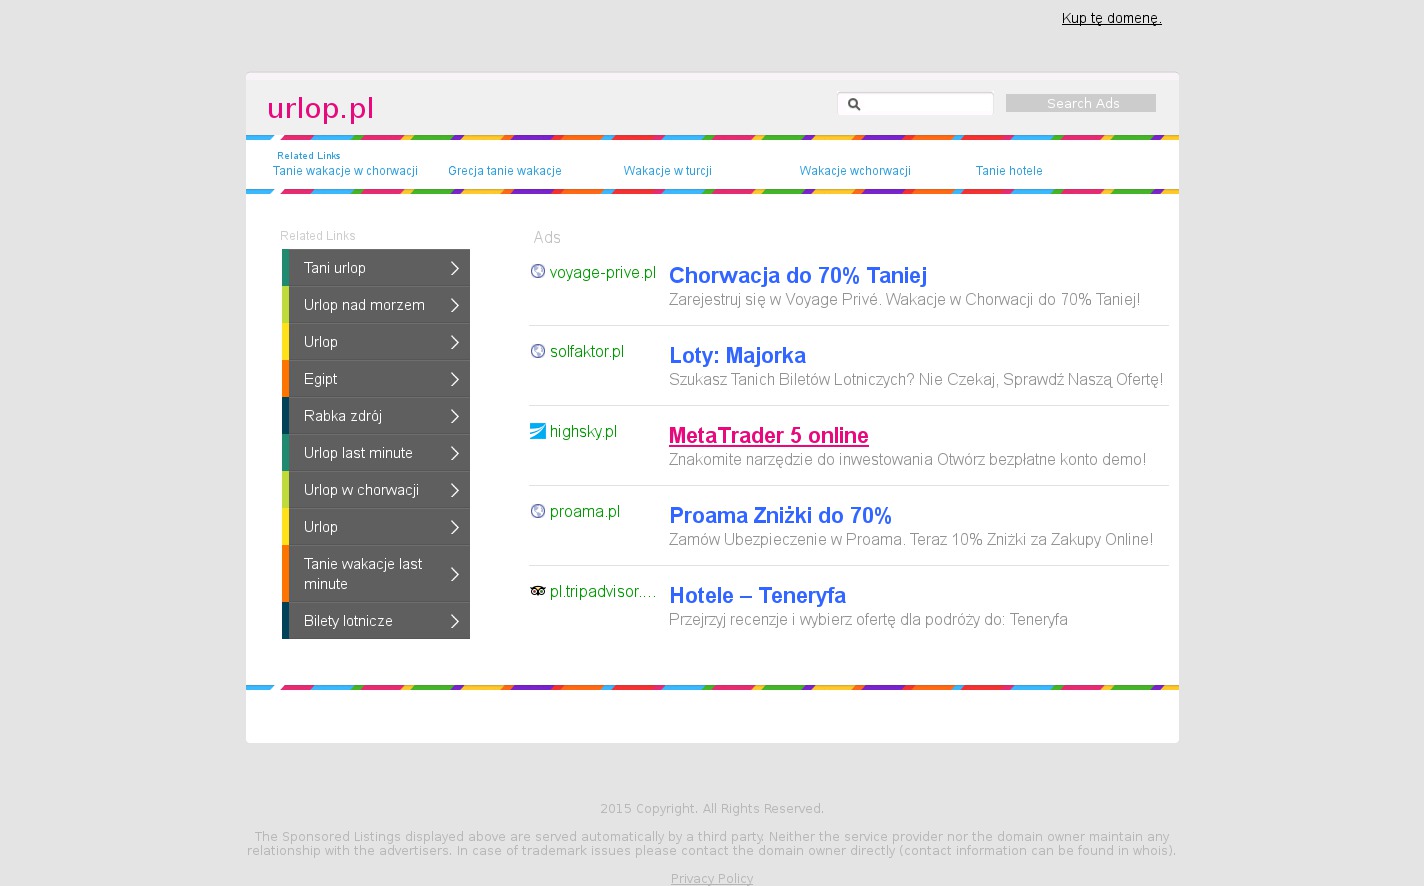Image resolution: width=1424 pixels, height=886 pixels.
Task: Click the arrow beside Bilety lotnicze
Action: click(454, 621)
